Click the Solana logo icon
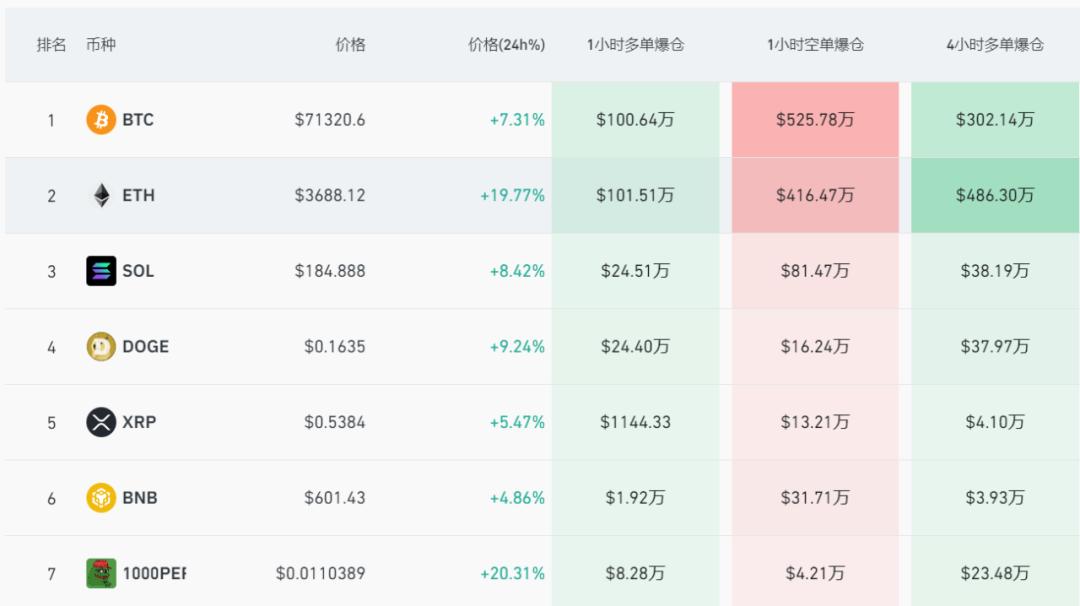This screenshot has height=606, width=1080. [x=101, y=271]
